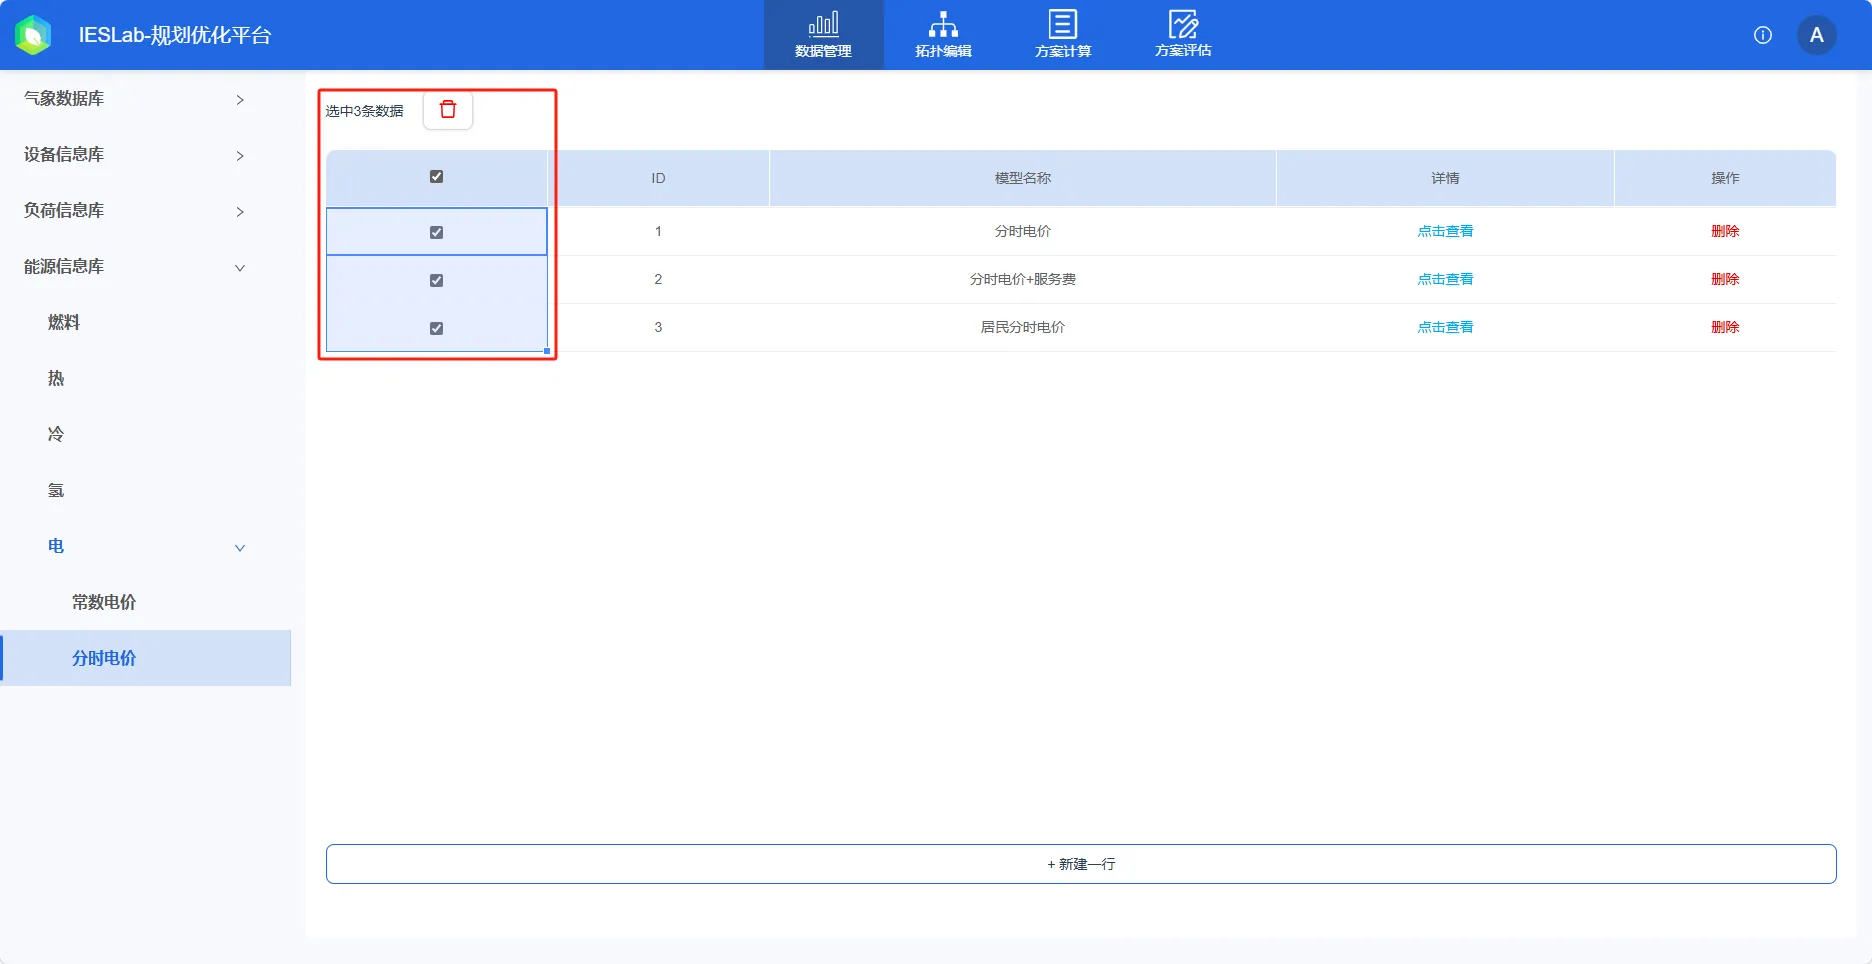Open the user avatar A
Screen dimensions: 1872x964
(1817, 35)
